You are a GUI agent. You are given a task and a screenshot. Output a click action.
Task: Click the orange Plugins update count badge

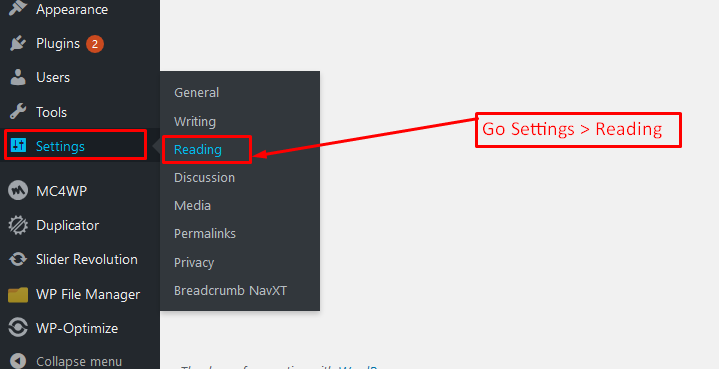[x=95, y=44]
